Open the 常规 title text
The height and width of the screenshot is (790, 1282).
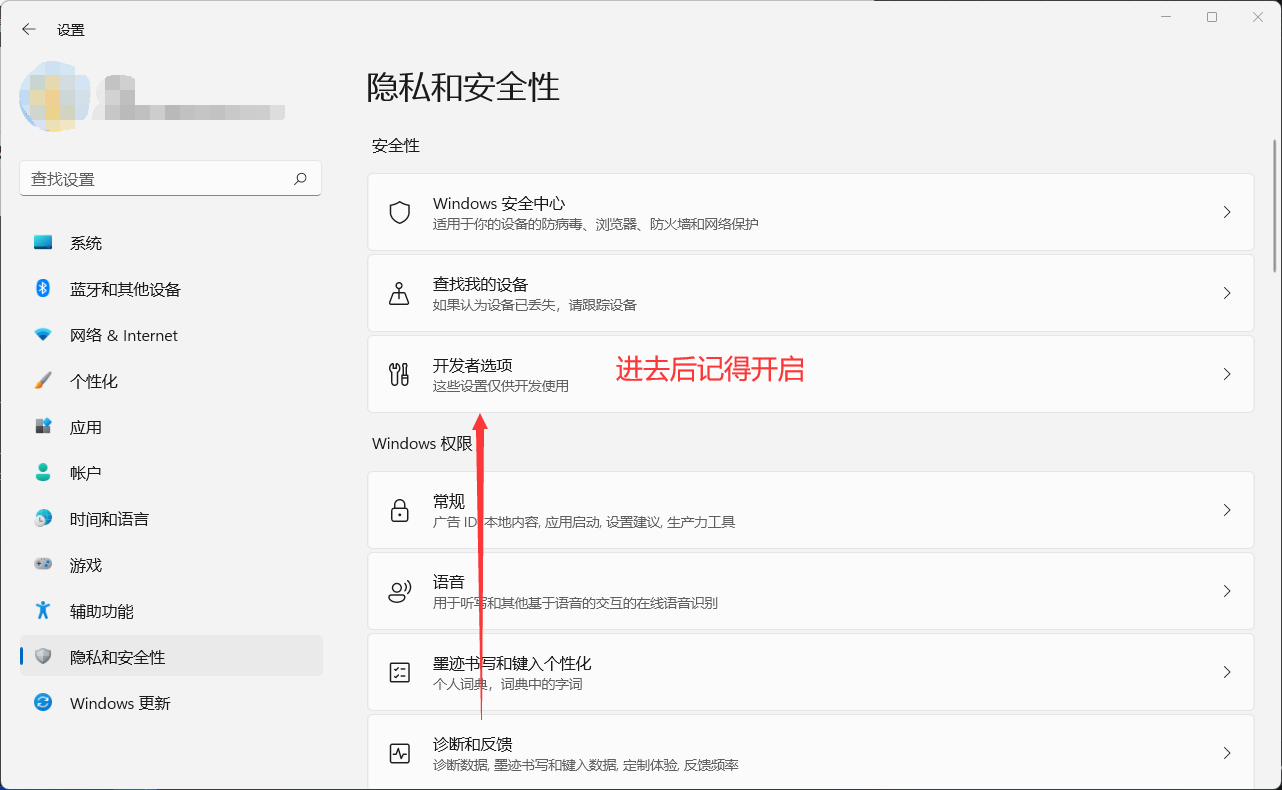point(449,501)
